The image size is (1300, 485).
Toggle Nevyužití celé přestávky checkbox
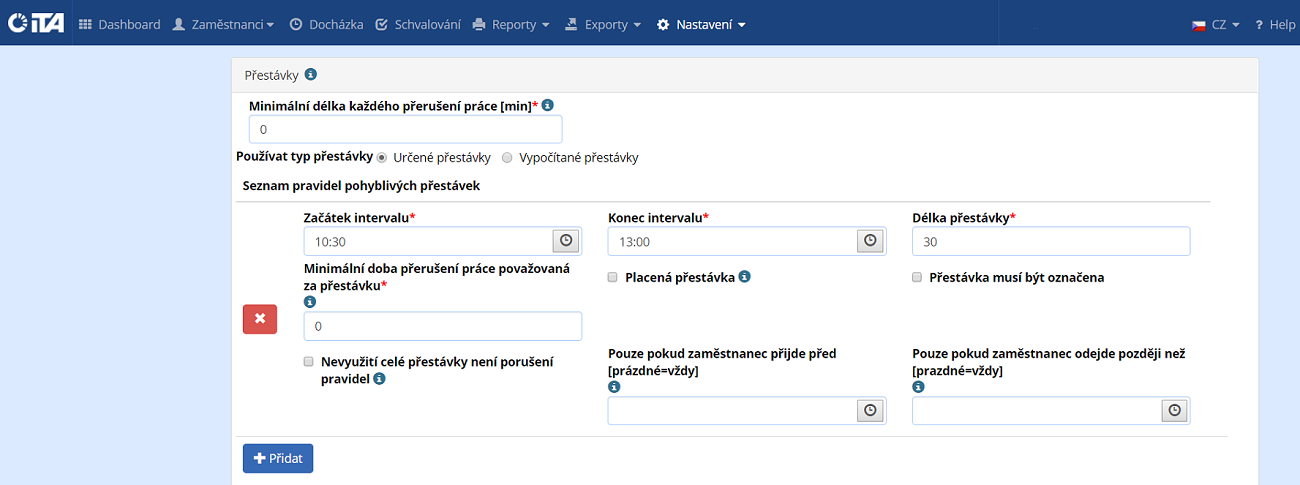[x=309, y=362]
